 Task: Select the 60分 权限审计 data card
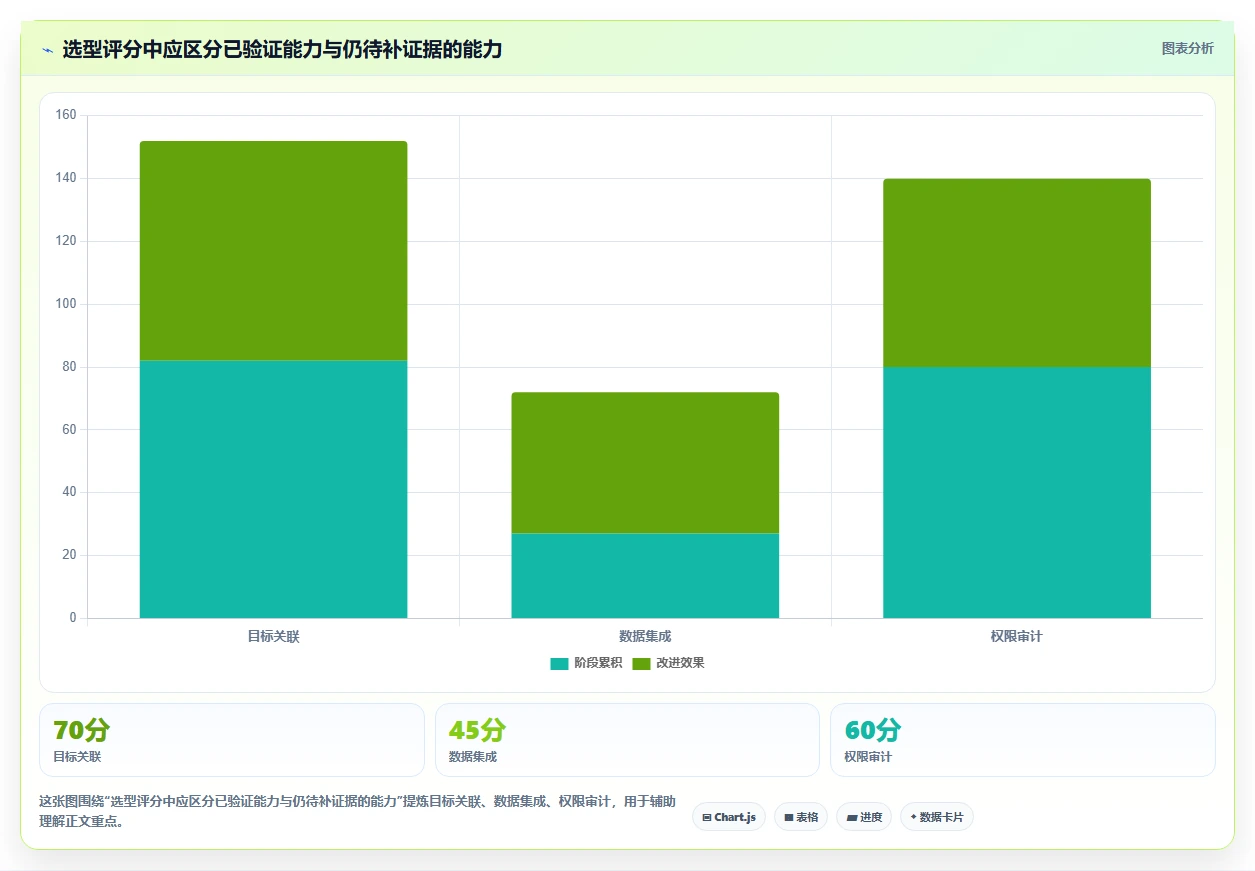(x=1023, y=740)
